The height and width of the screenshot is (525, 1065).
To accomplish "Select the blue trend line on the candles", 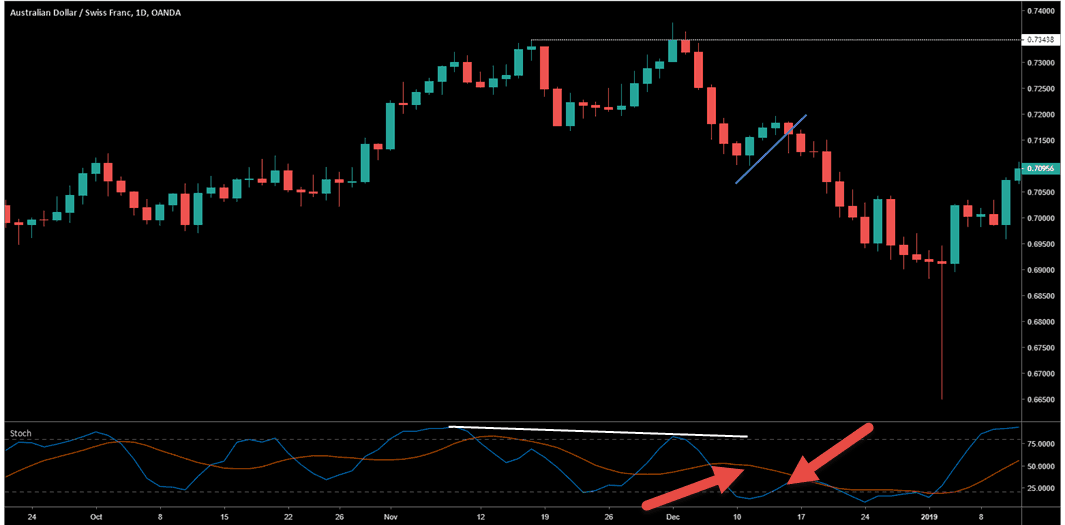I will (x=771, y=149).
